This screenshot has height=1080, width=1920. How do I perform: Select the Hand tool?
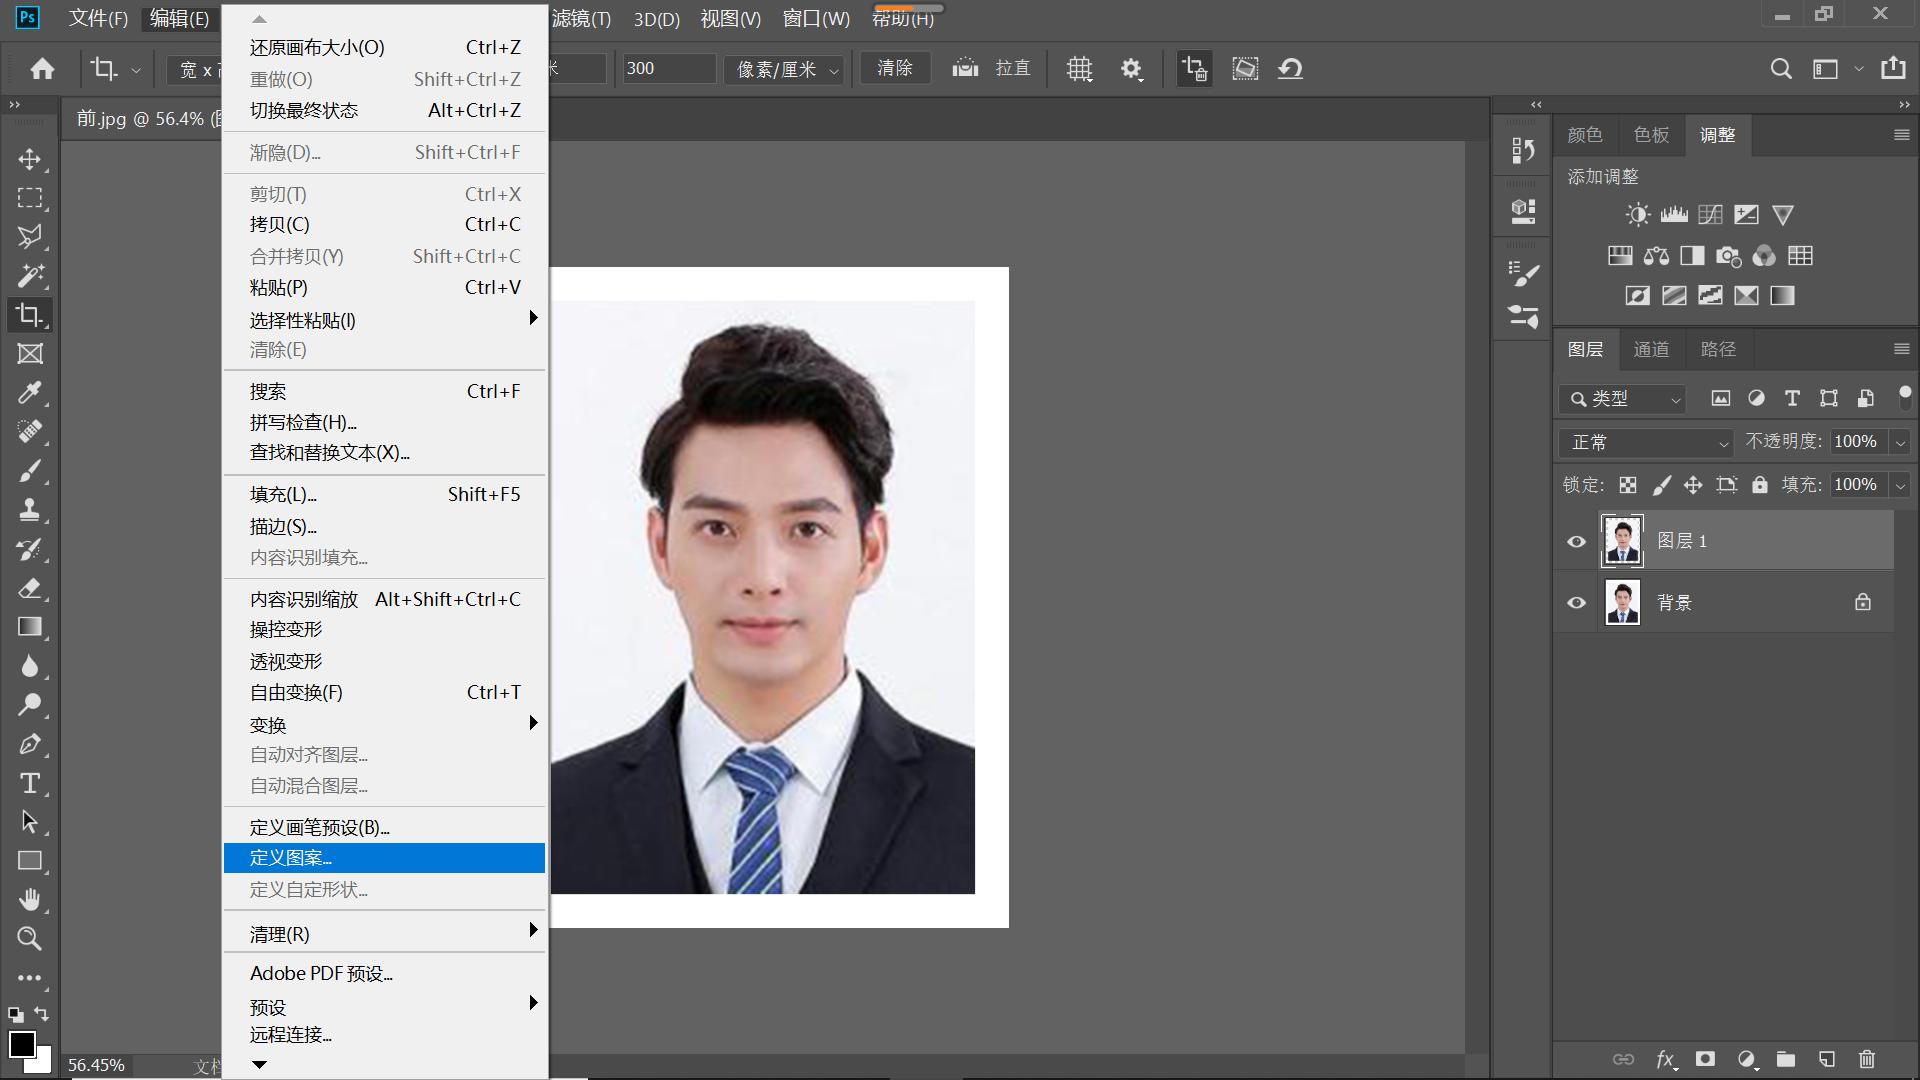(x=30, y=900)
